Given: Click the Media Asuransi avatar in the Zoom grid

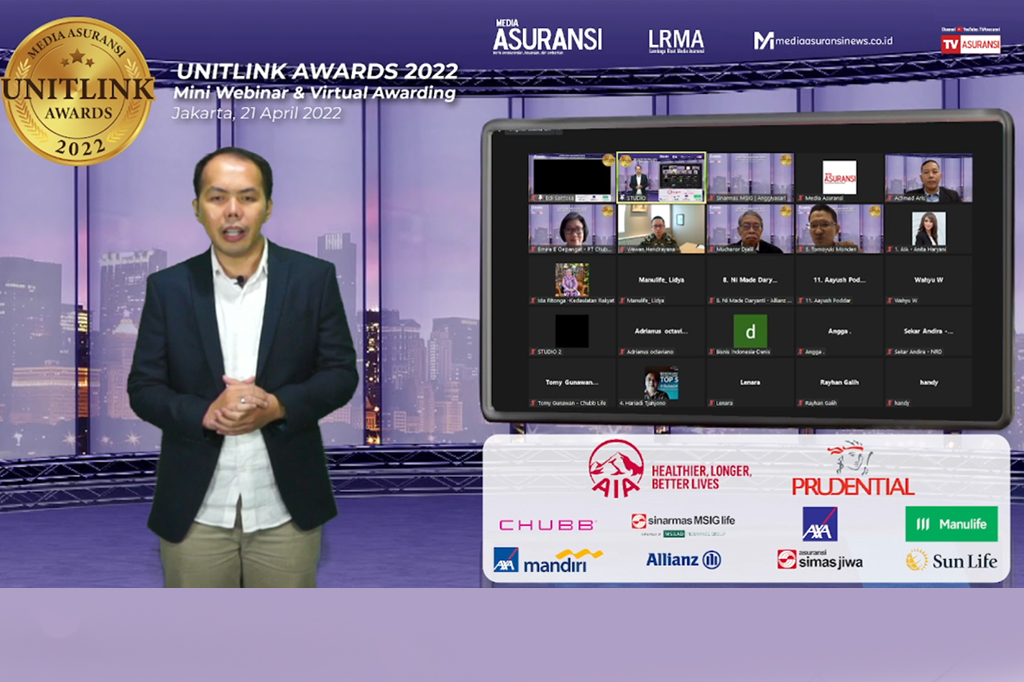Looking at the screenshot, I should [839, 177].
